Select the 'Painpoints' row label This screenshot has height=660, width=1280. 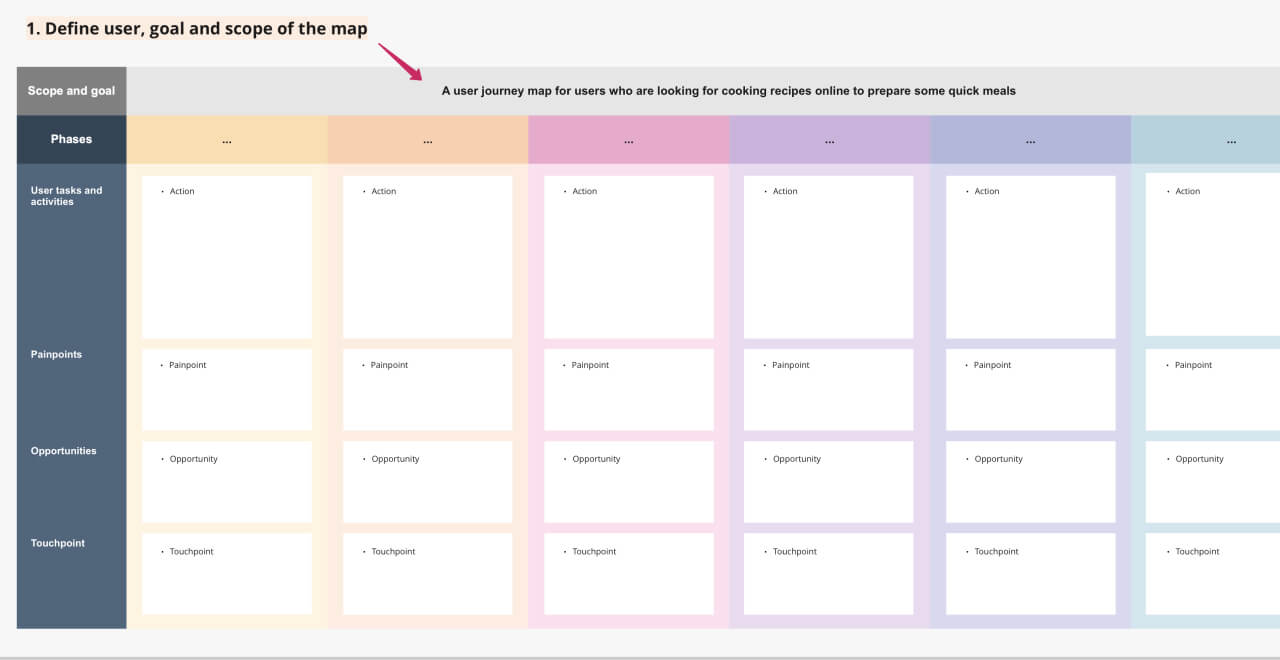pyautogui.click(x=56, y=355)
